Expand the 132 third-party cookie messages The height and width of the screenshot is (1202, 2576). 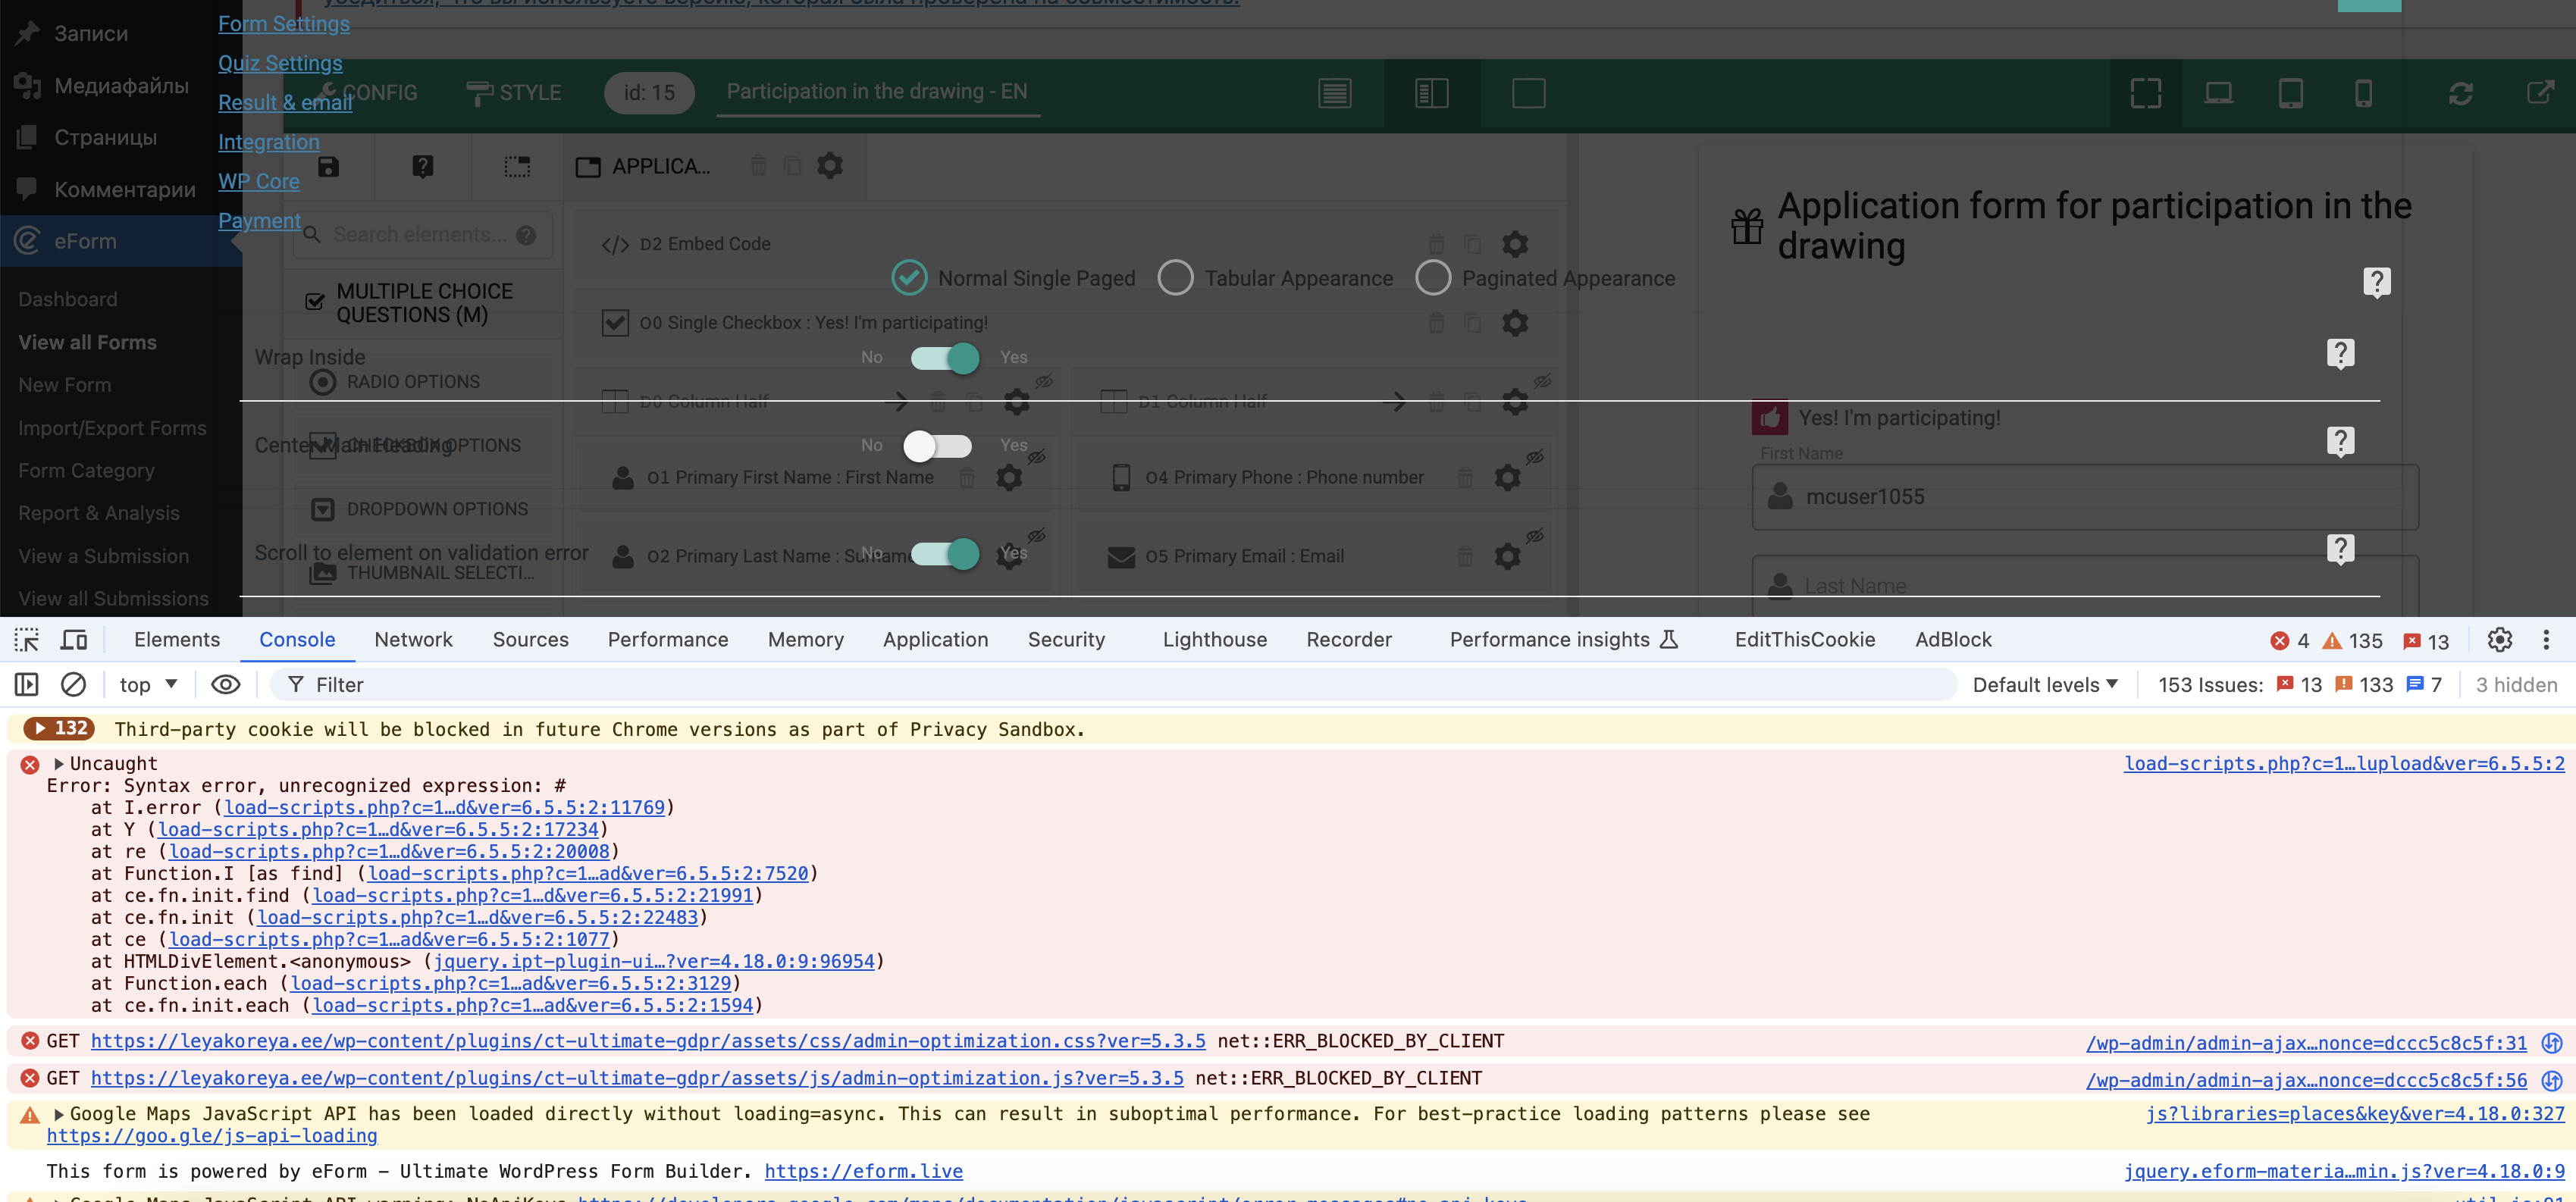click(x=58, y=729)
